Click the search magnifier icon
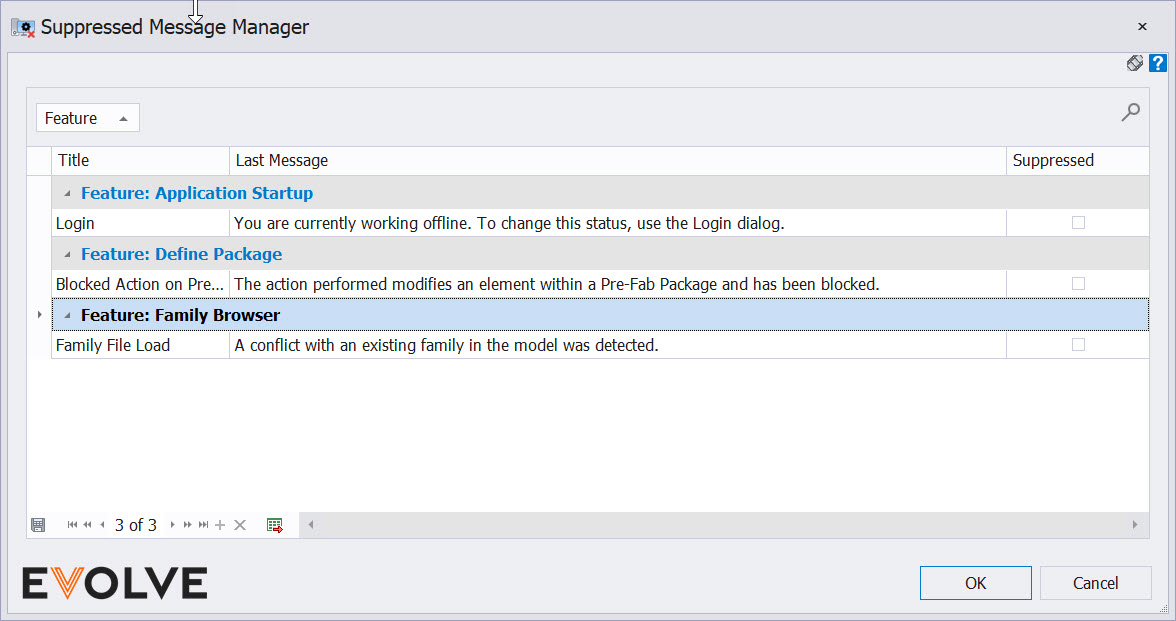This screenshot has height=621, width=1176. tap(1130, 112)
